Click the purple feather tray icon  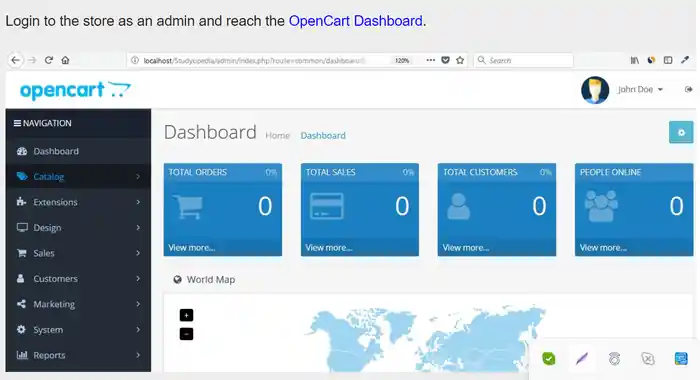coord(582,359)
